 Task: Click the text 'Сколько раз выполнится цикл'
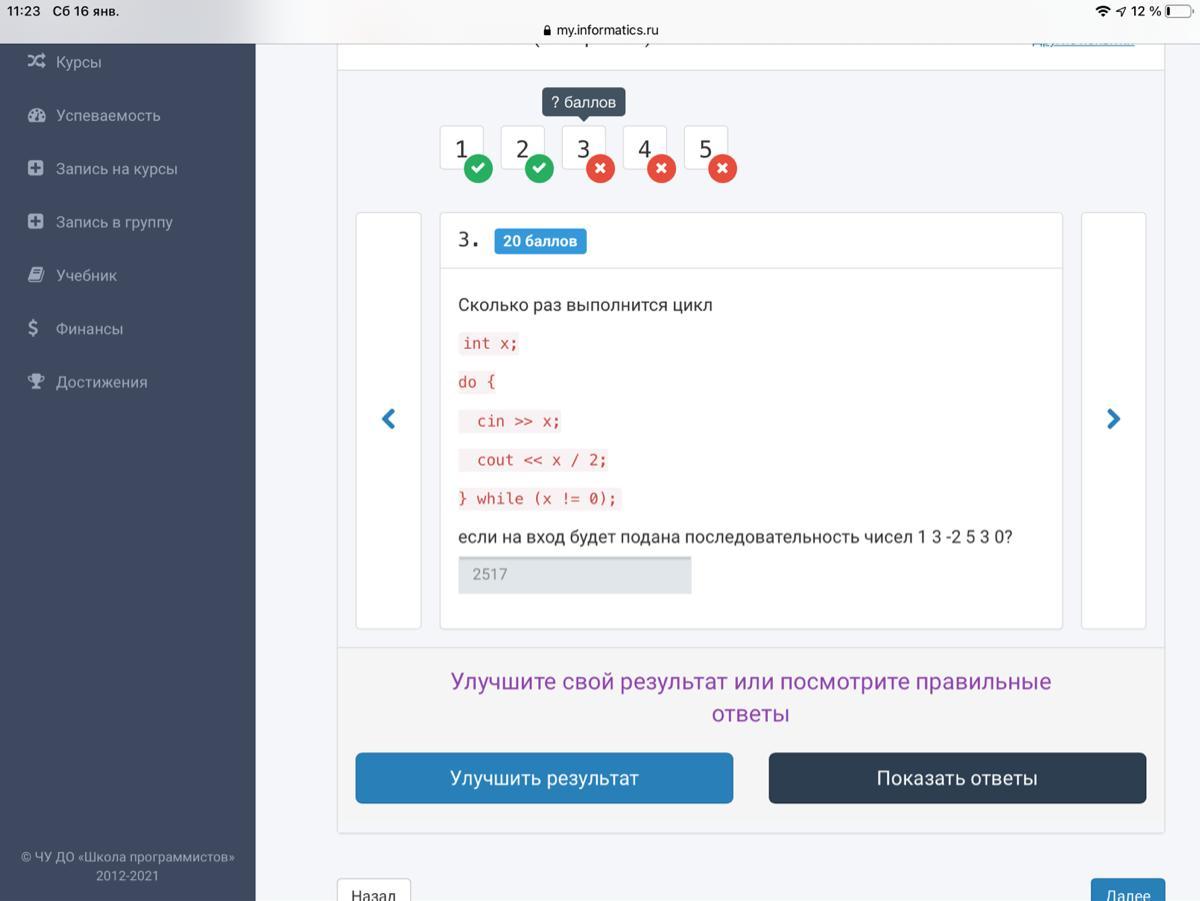click(x=585, y=305)
